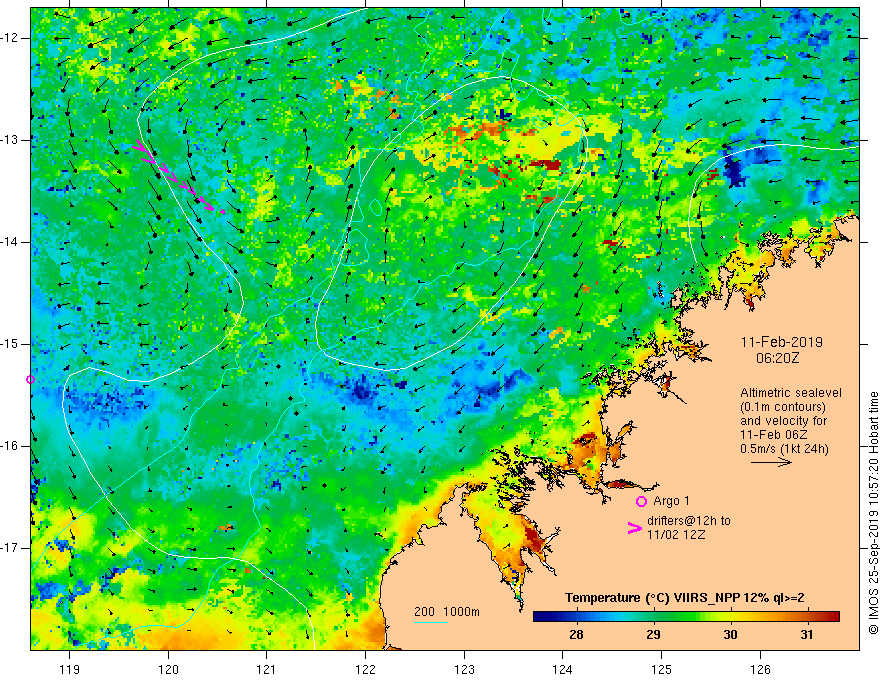The width and height of the screenshot is (880, 680).
Task: Click the '(0.1m contours)' legend text
Action: pyautogui.click(x=783, y=407)
